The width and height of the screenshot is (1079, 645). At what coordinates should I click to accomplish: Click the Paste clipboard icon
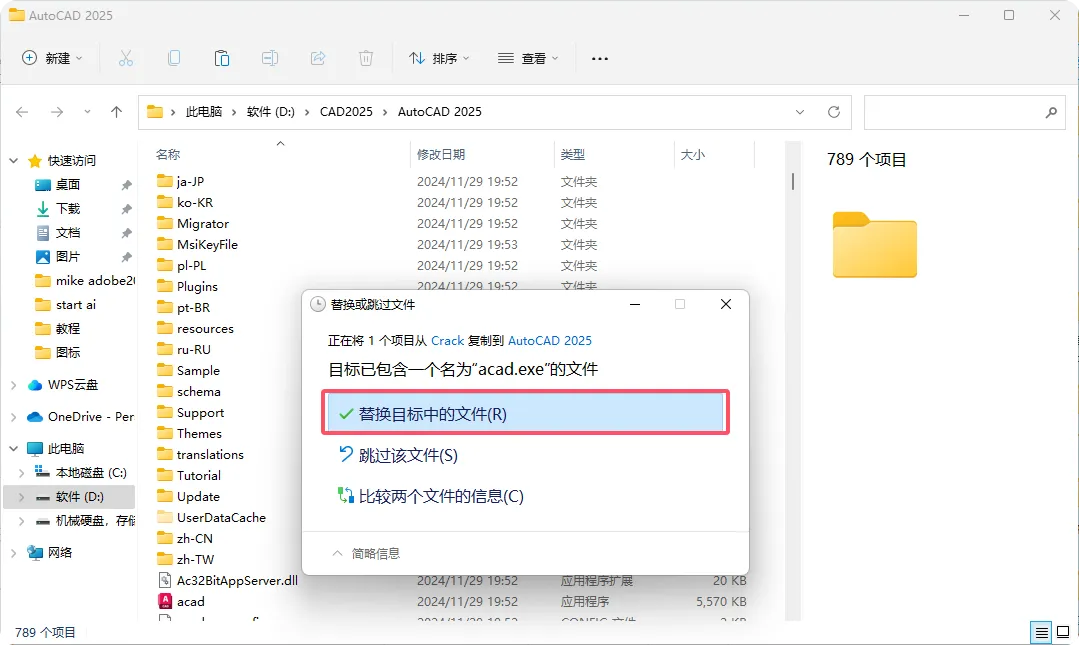(222, 59)
